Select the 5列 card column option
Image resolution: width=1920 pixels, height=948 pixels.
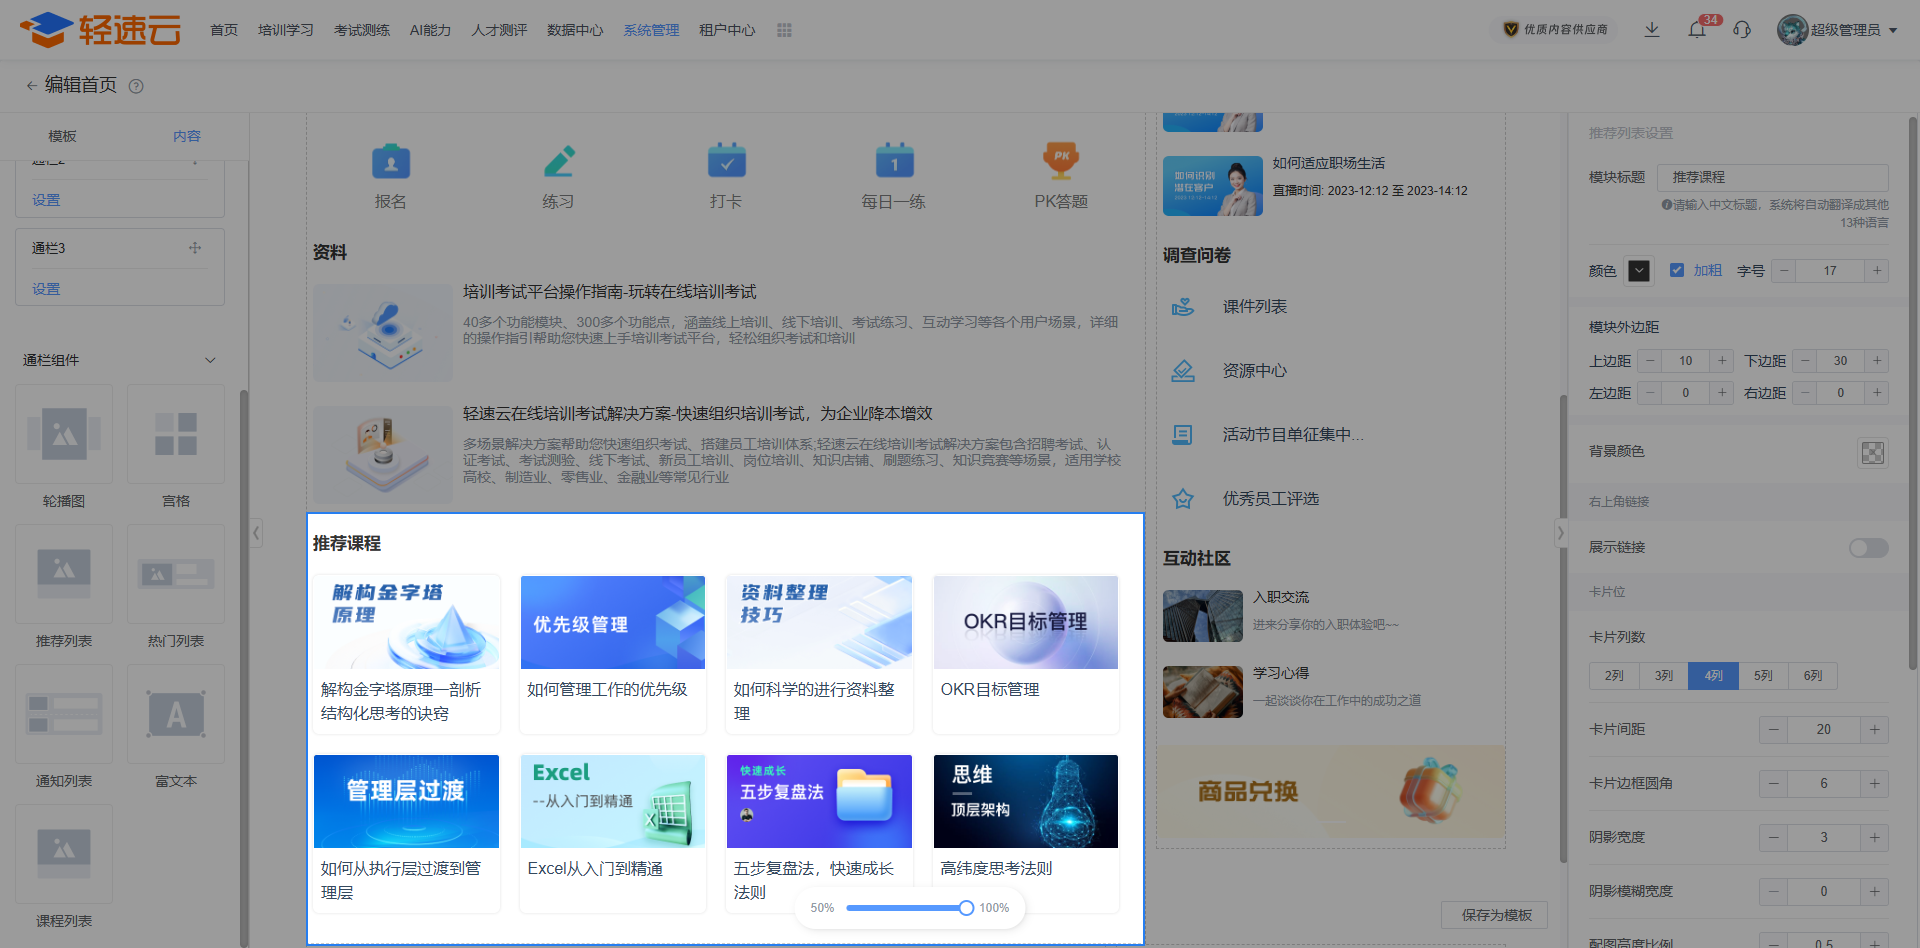(x=1763, y=676)
